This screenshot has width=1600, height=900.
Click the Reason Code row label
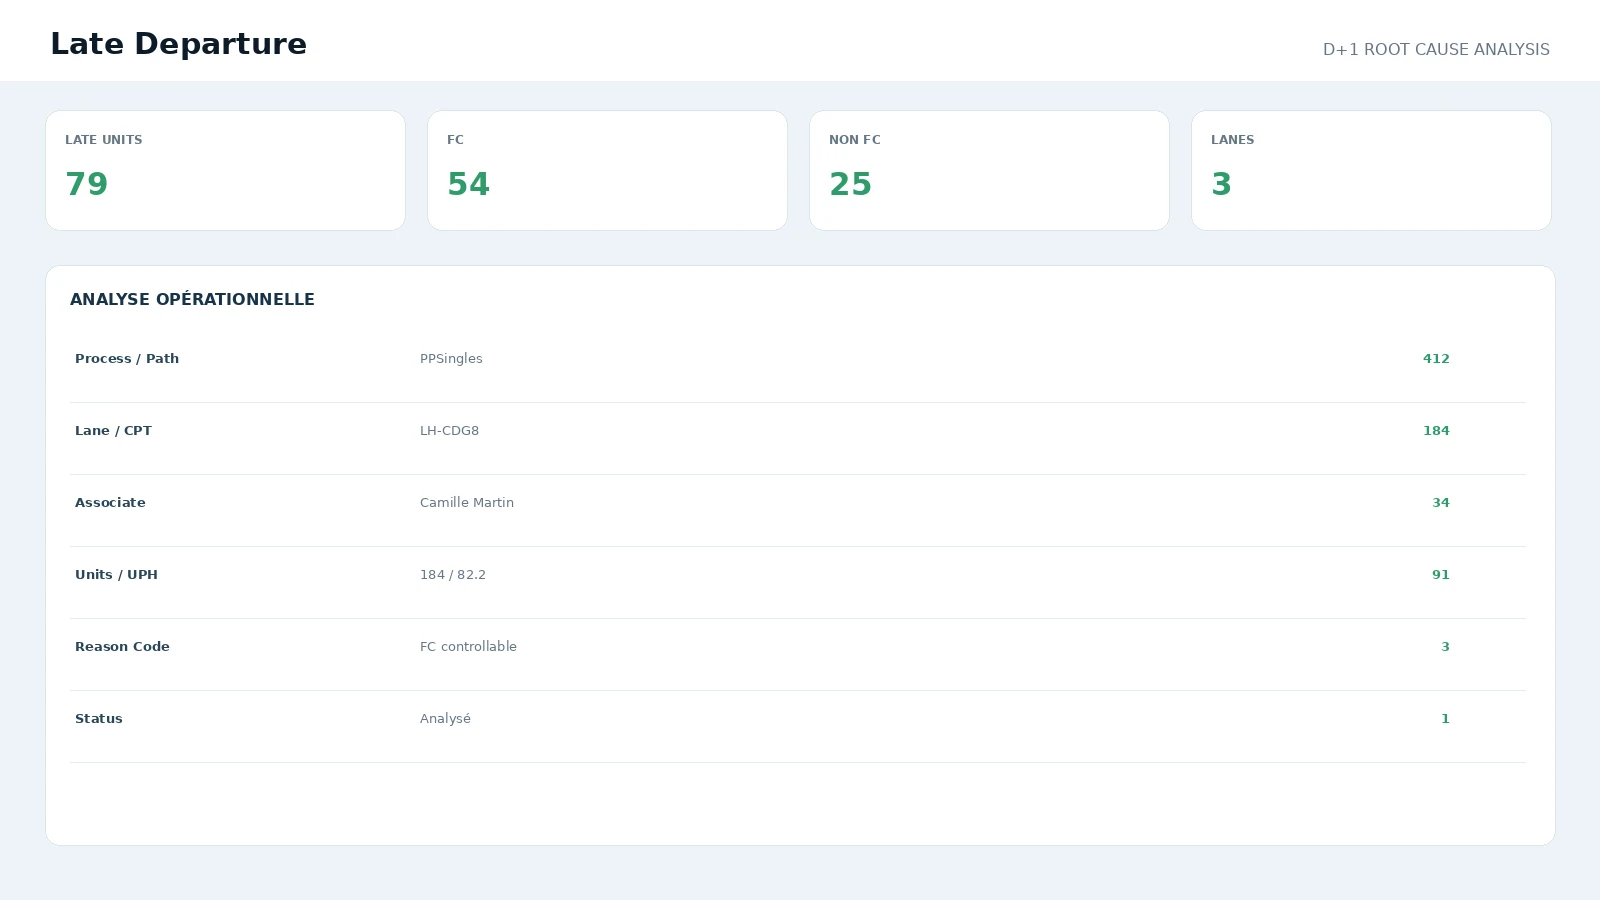(x=122, y=647)
